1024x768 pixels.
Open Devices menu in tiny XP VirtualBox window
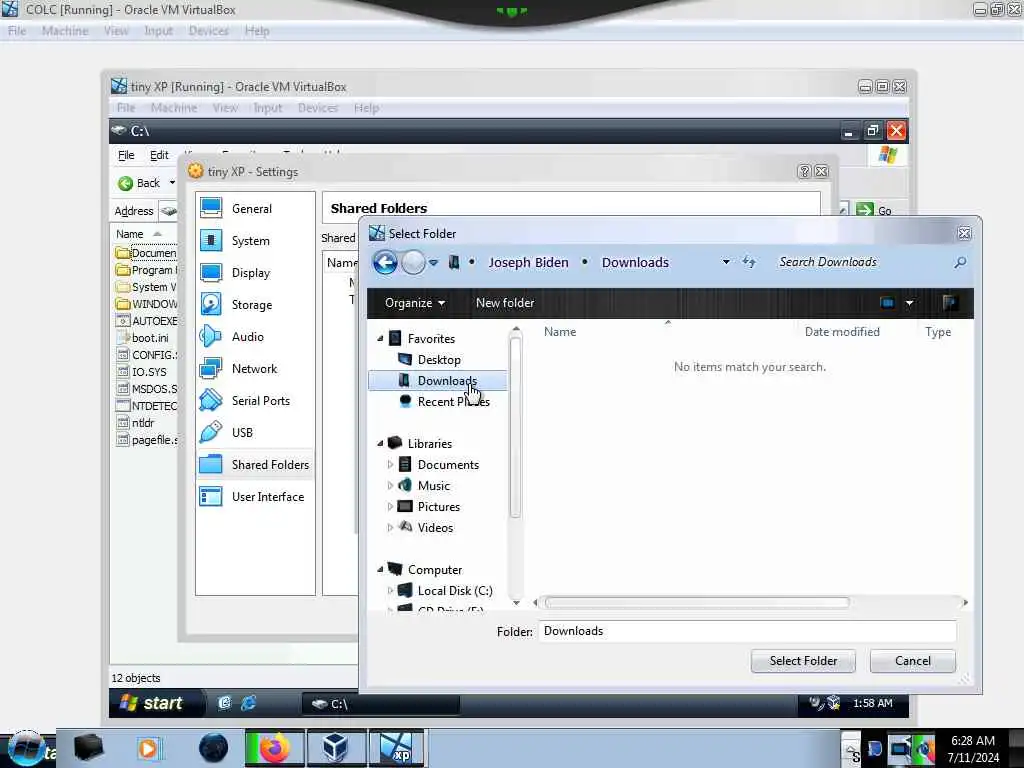click(x=318, y=108)
